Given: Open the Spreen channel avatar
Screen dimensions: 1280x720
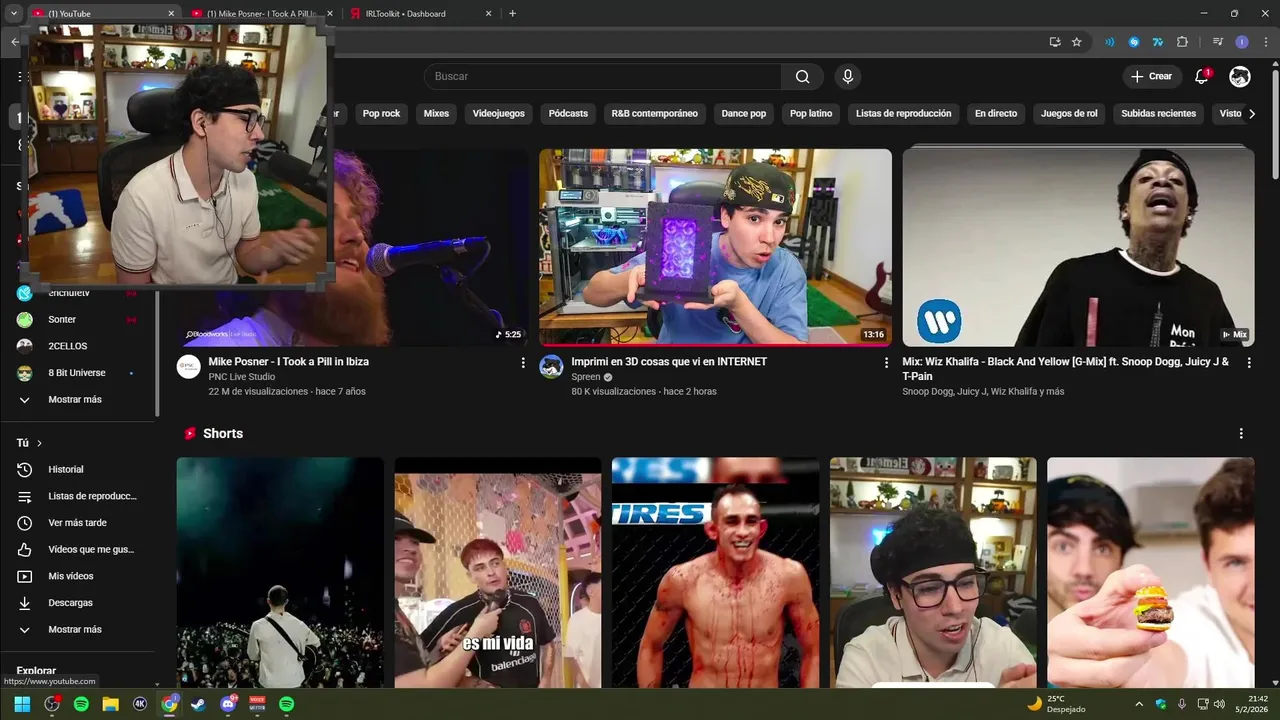Looking at the screenshot, I should (551, 366).
